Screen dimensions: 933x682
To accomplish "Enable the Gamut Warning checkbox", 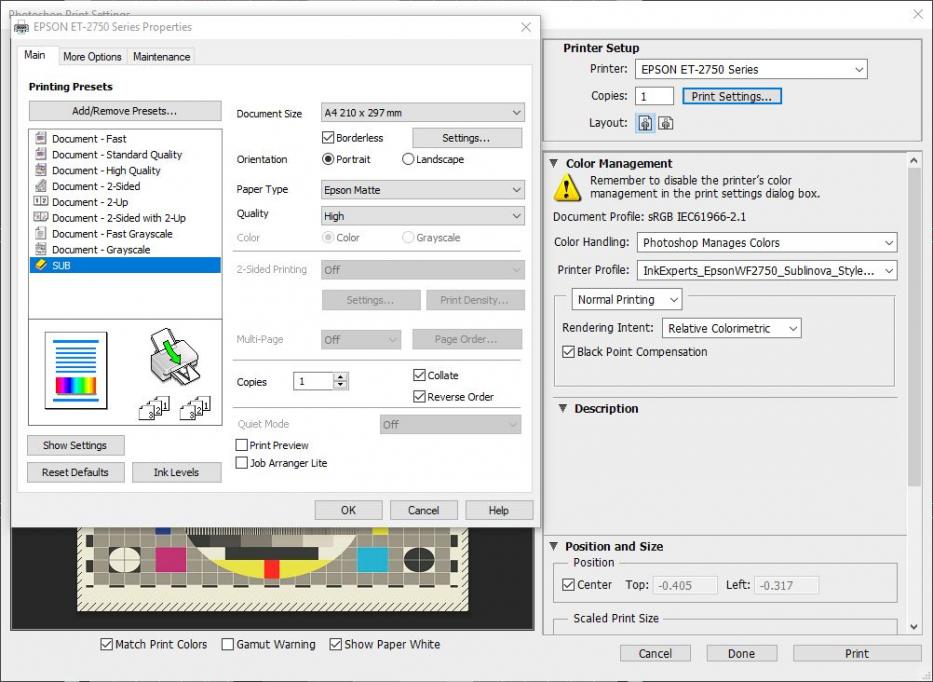I will click(x=227, y=644).
